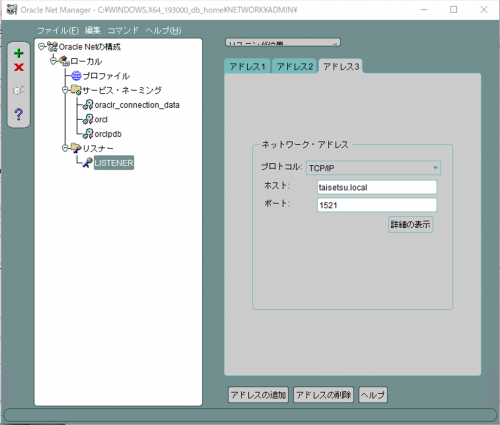
Task: Click the サービス・ネーミング folder icon
Action: 76,90
